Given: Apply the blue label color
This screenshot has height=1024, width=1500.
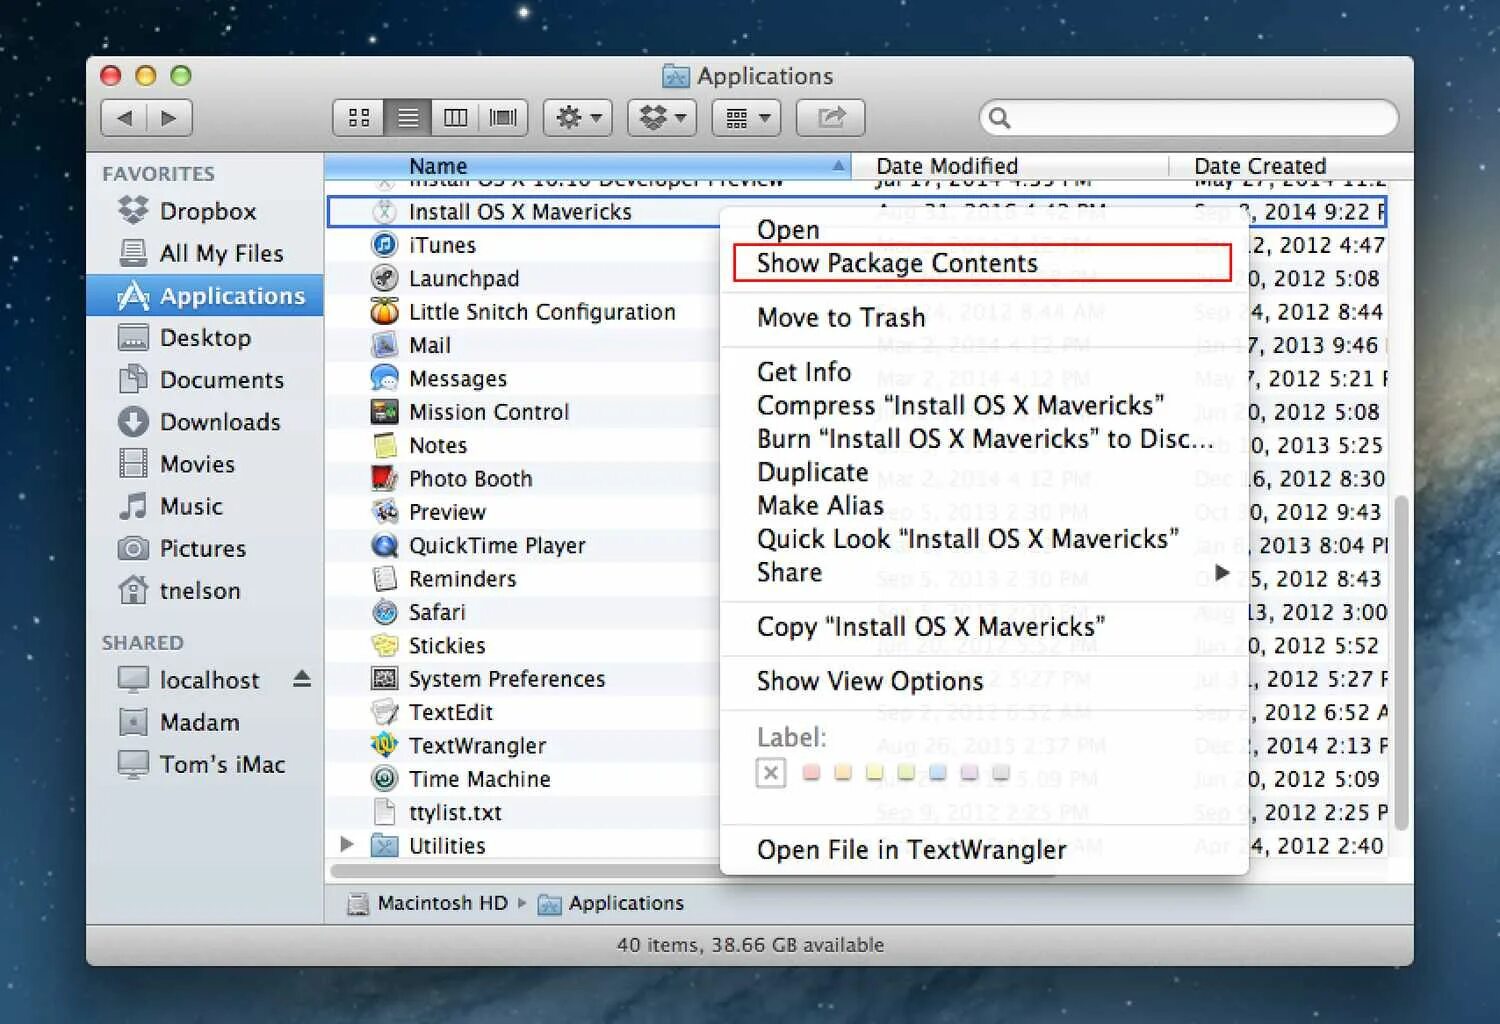Looking at the screenshot, I should click(x=938, y=772).
